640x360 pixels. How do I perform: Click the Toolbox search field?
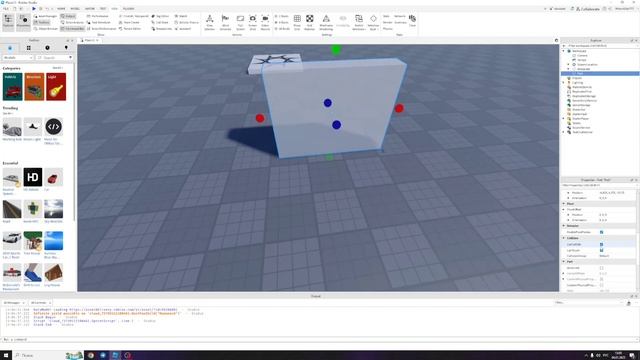click(54, 58)
